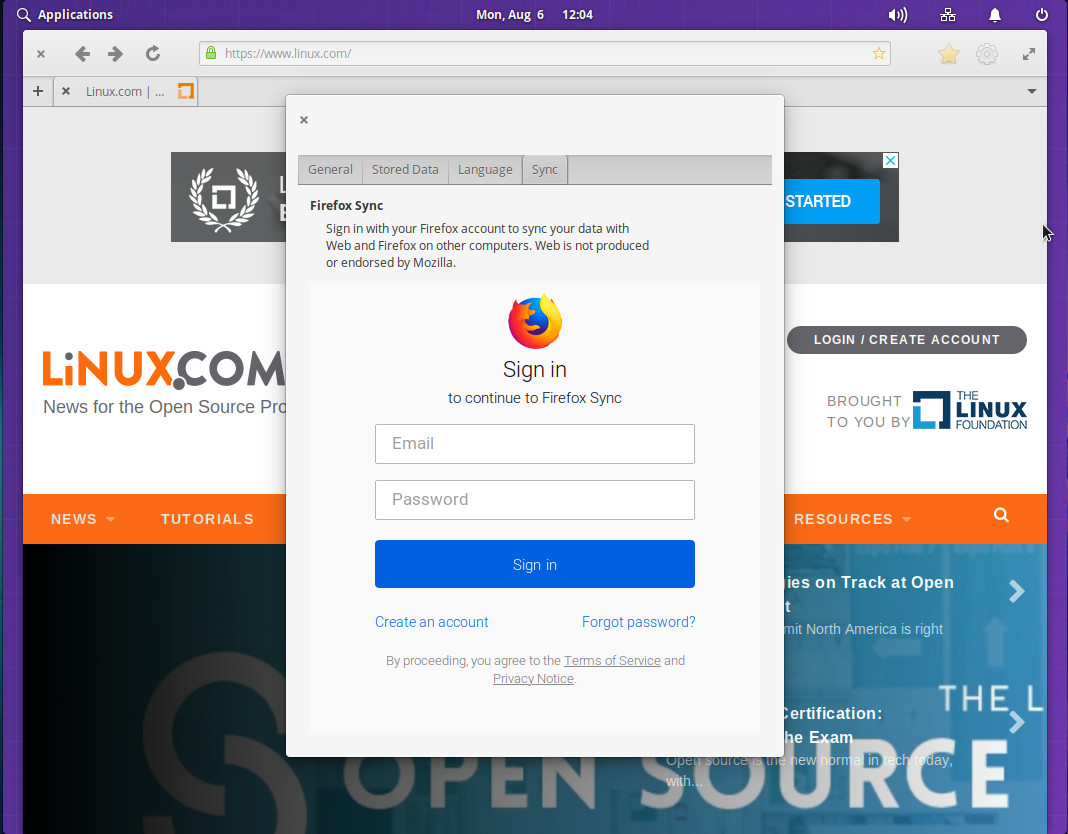Open TUTORIALS in the Linux.com navbar
The image size is (1068, 834).
tap(207, 519)
